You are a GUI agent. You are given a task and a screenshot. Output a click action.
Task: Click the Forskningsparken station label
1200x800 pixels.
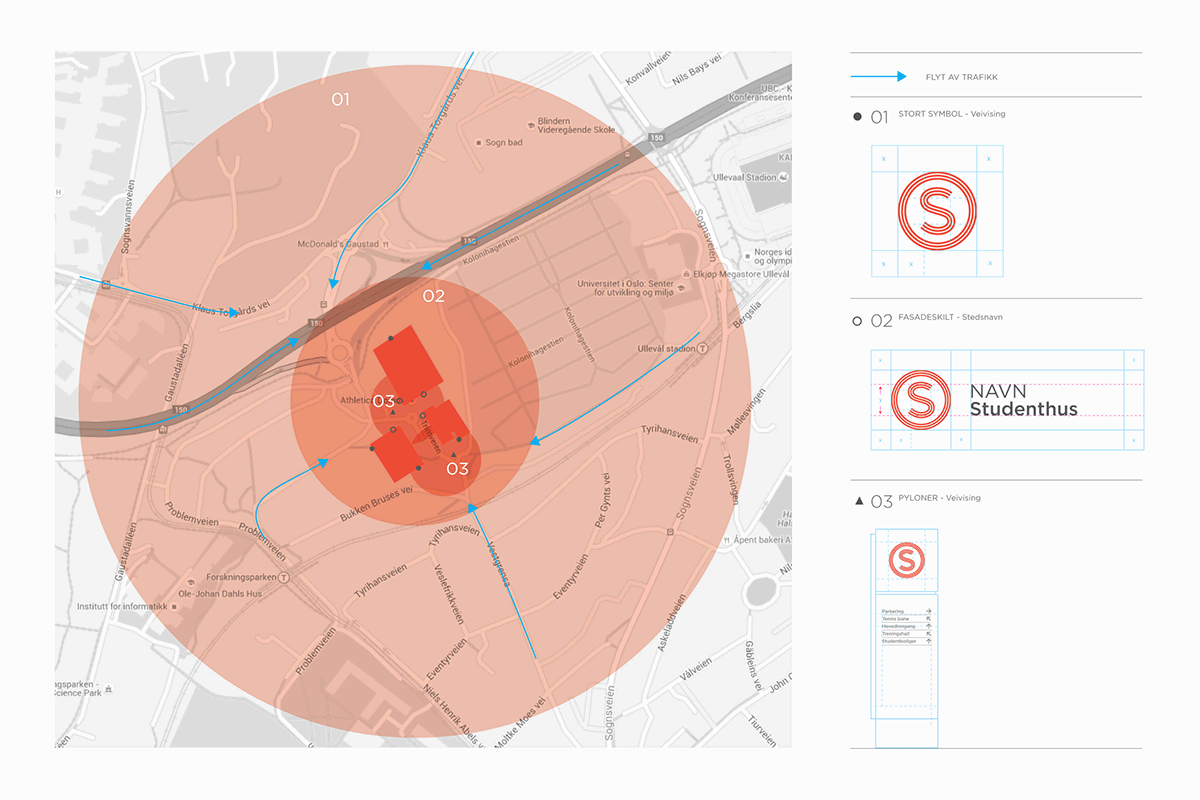[243, 577]
